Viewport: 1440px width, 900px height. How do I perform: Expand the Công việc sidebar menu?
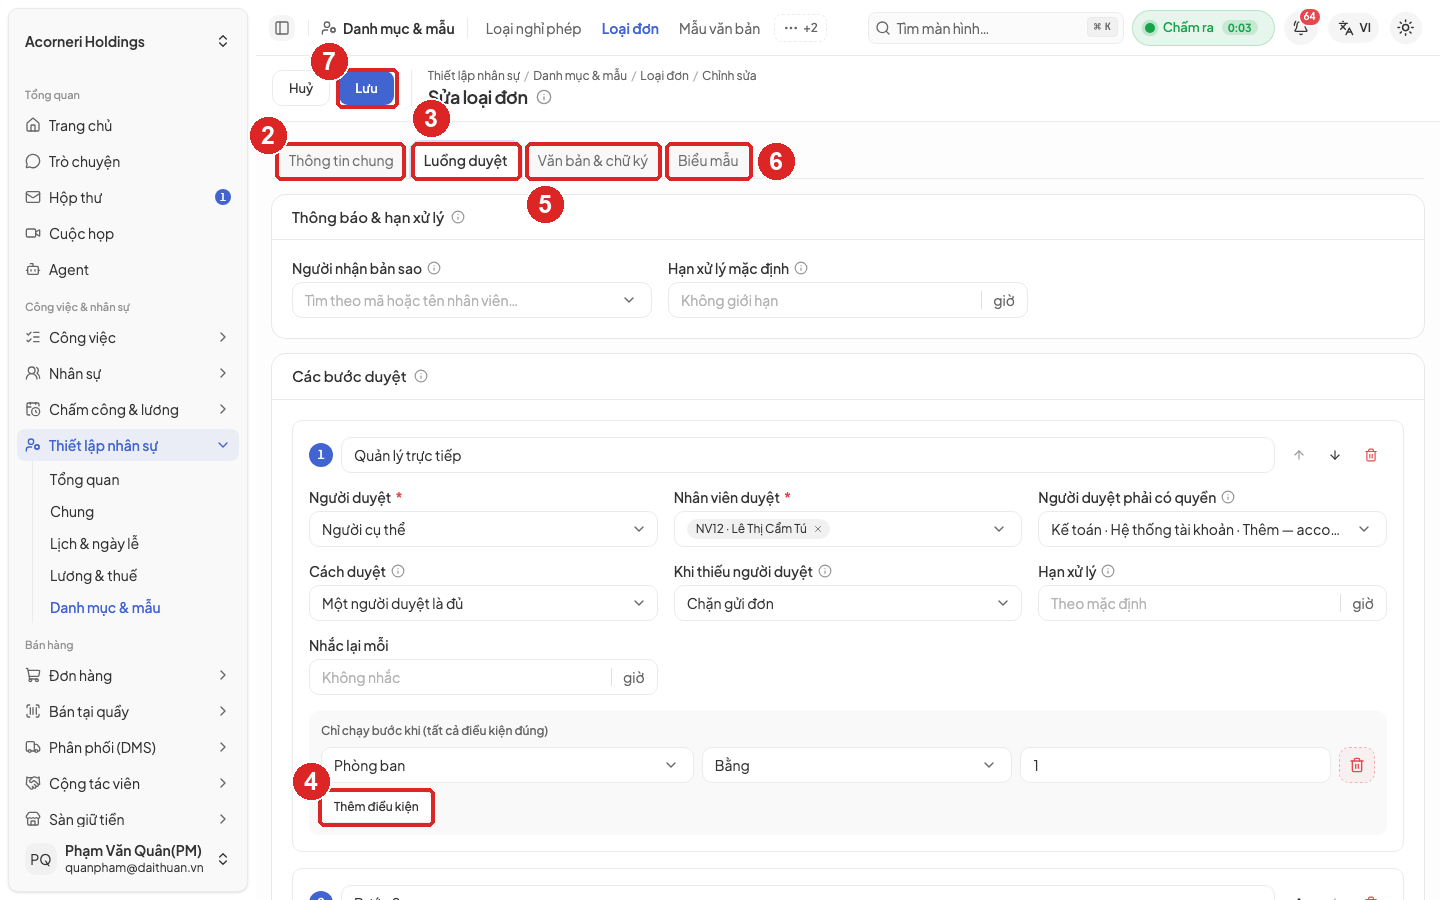[x=128, y=337]
